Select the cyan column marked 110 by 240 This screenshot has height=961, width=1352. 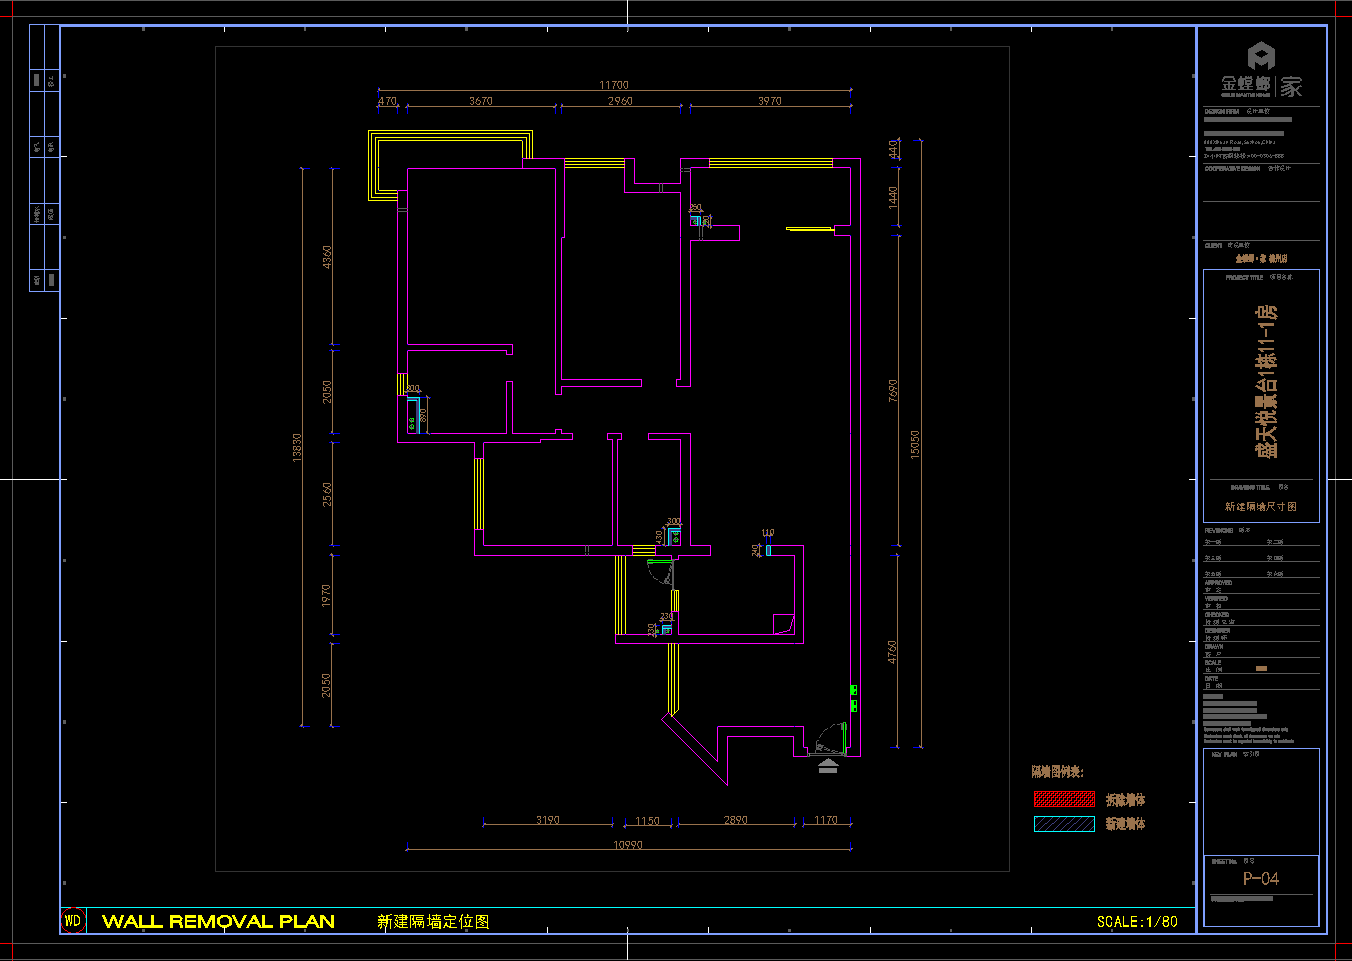point(768,549)
